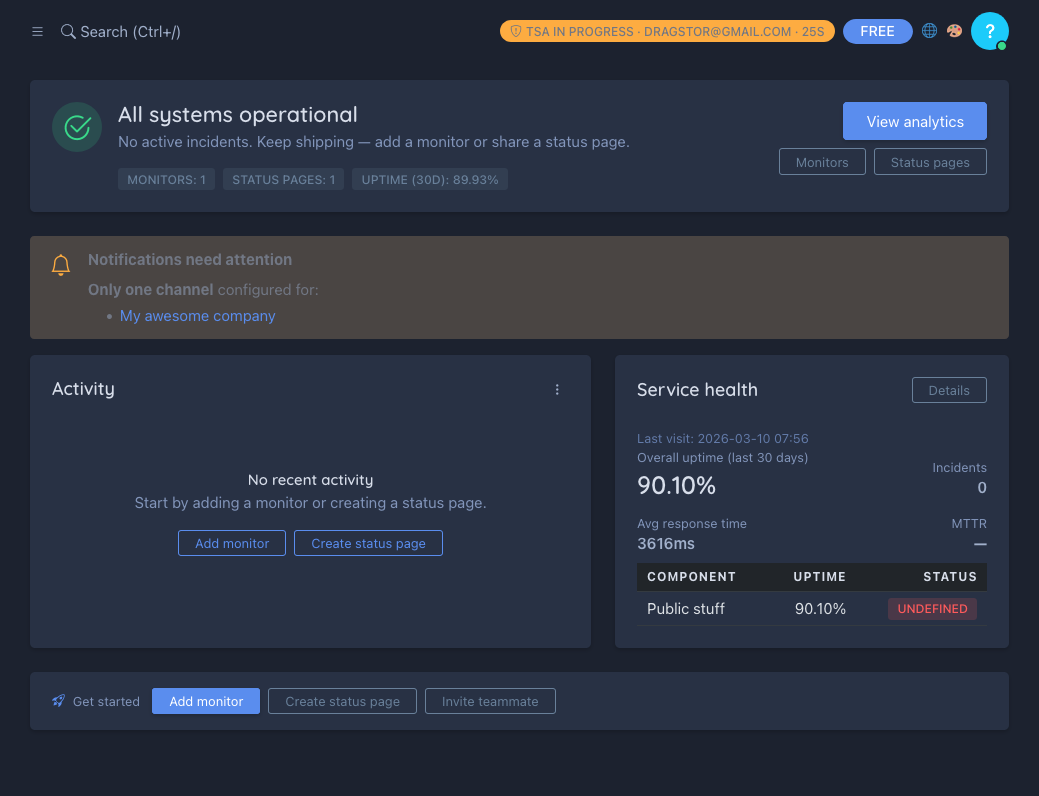Viewport: 1039px width, 796px height.
Task: Click the shield icon in TSA banner
Action: click(515, 31)
